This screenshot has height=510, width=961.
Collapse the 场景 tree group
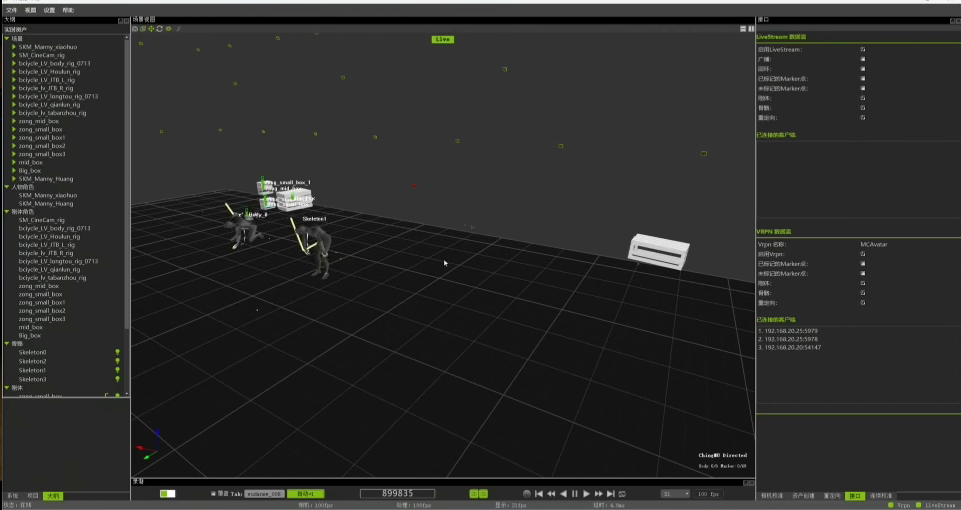click(7, 38)
